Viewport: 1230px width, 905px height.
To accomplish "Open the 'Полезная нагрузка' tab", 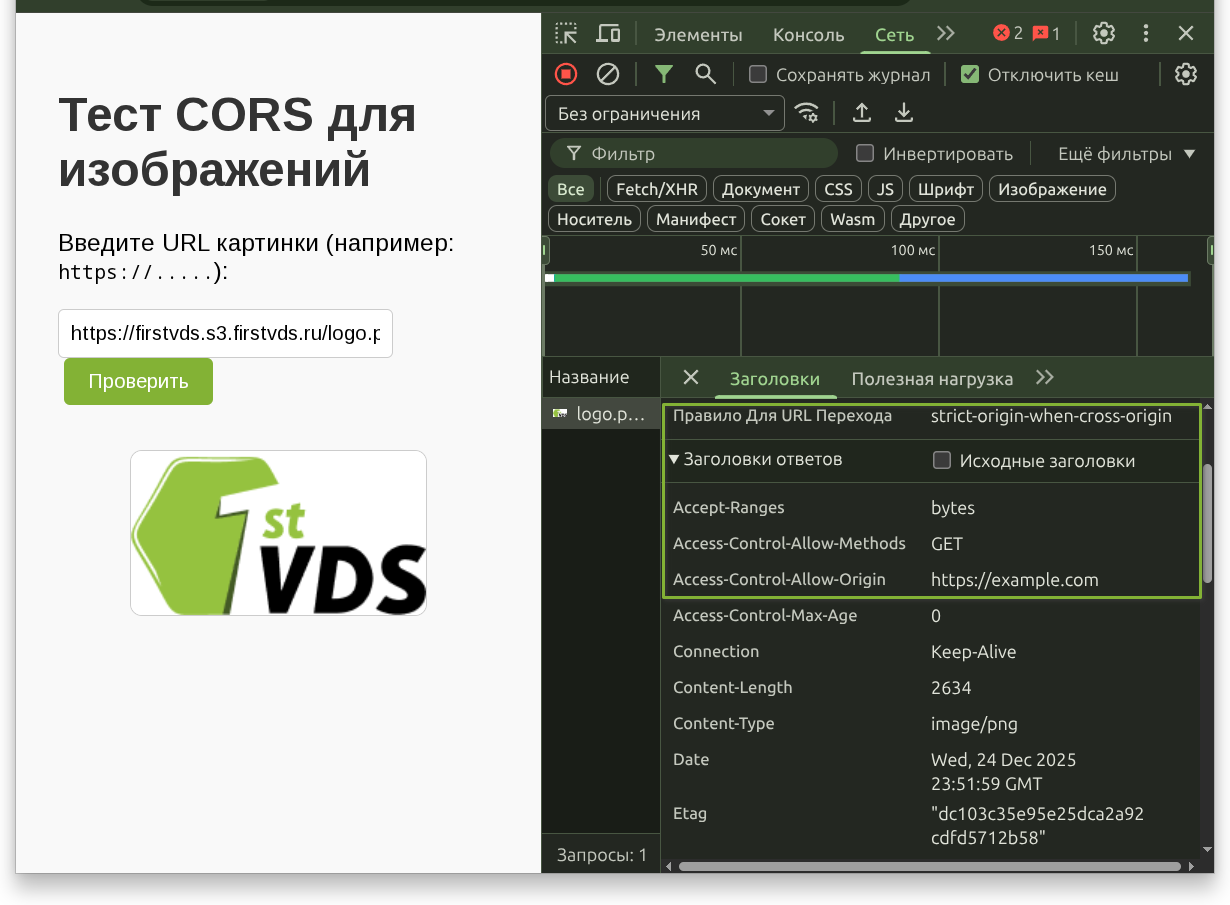I will [931, 379].
